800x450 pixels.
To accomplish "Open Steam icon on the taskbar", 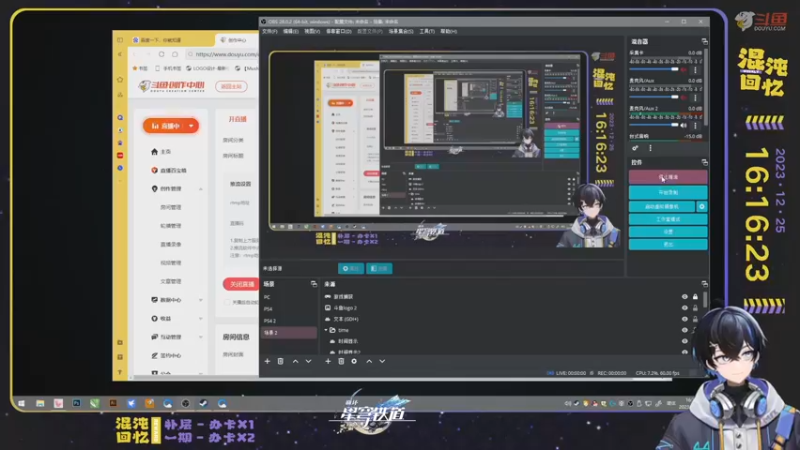I will (x=203, y=403).
